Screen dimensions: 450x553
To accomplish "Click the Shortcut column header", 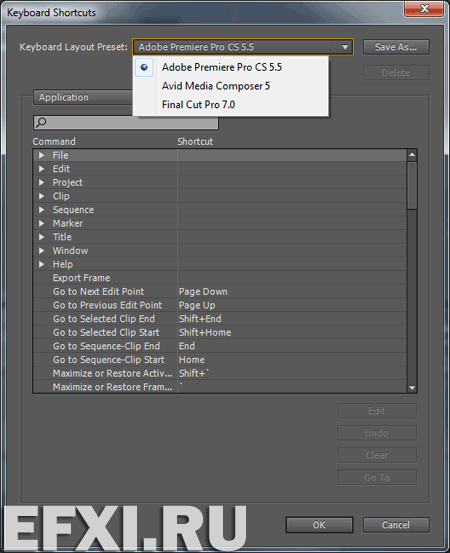I will [x=195, y=141].
